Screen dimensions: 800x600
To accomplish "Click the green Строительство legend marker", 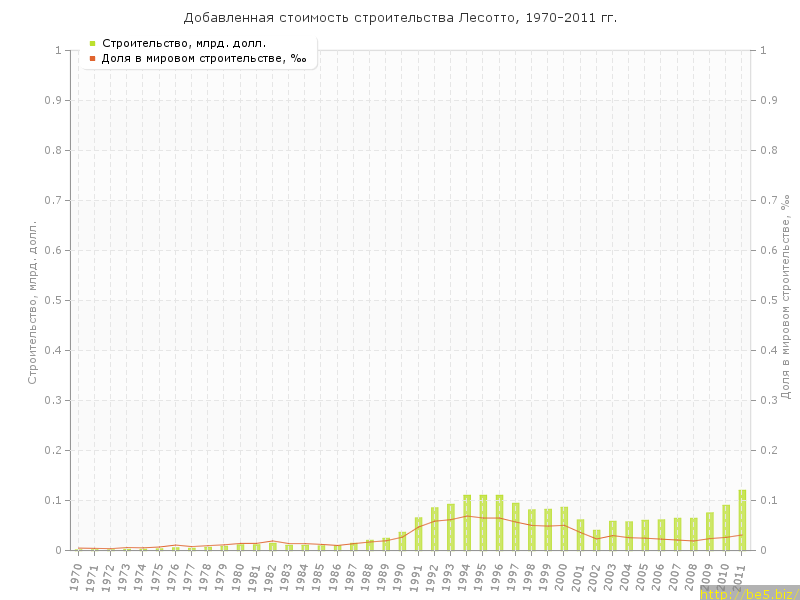I will point(92,43).
